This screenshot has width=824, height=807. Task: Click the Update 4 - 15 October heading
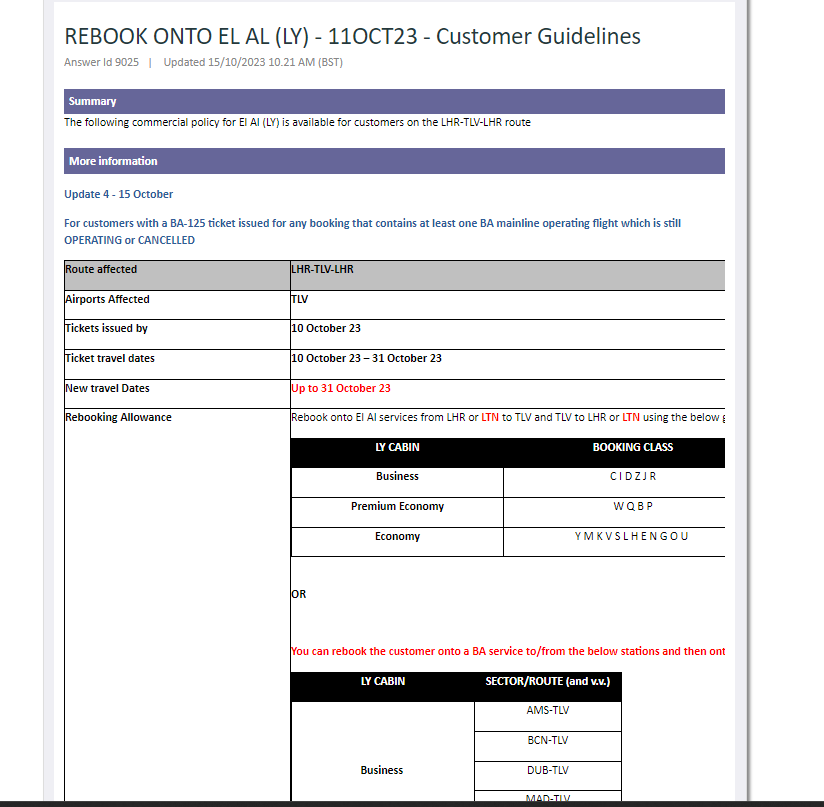click(119, 194)
